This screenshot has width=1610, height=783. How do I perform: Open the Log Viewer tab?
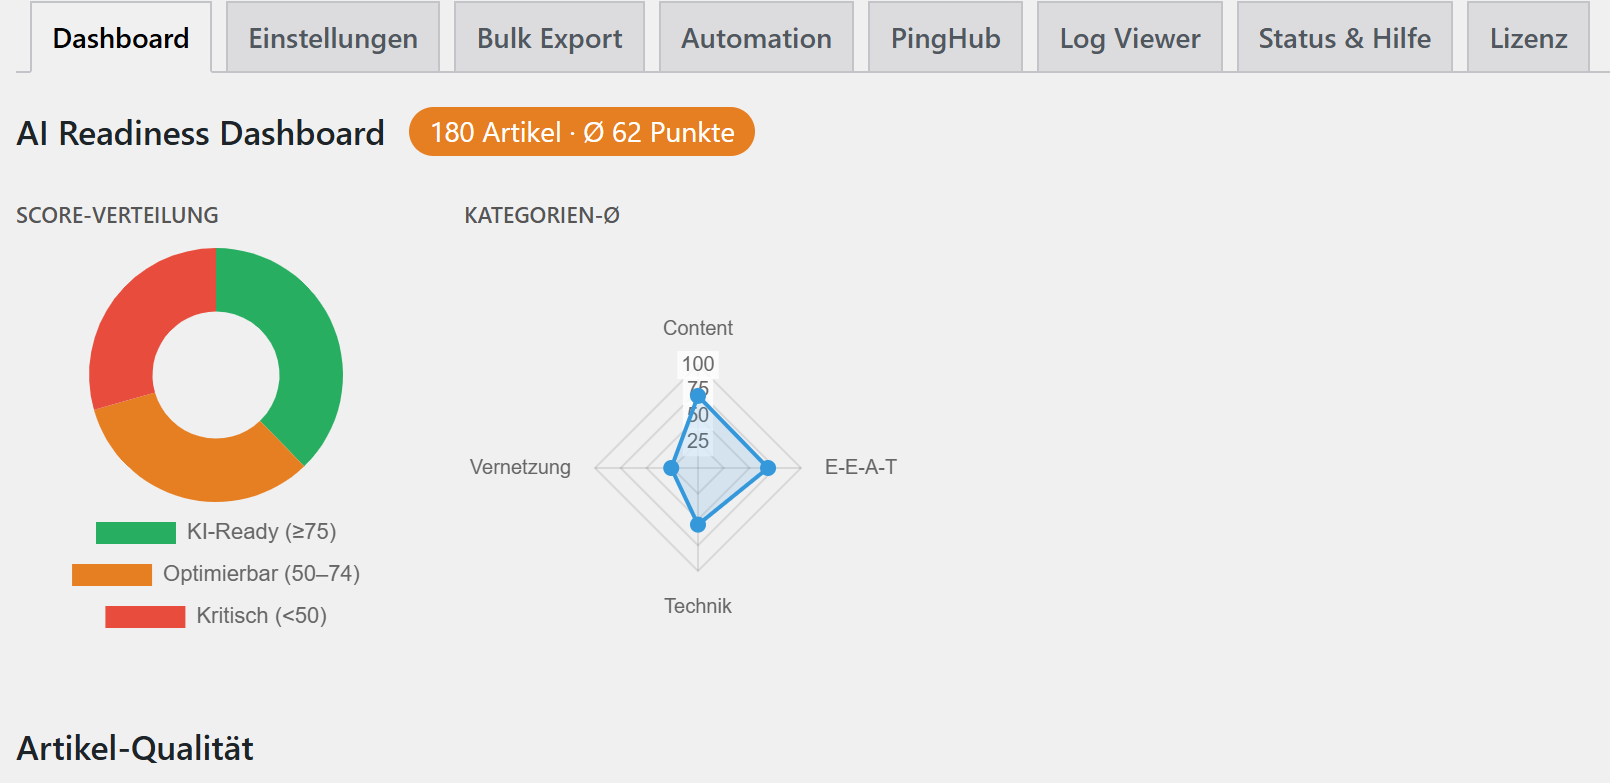coord(1130,38)
